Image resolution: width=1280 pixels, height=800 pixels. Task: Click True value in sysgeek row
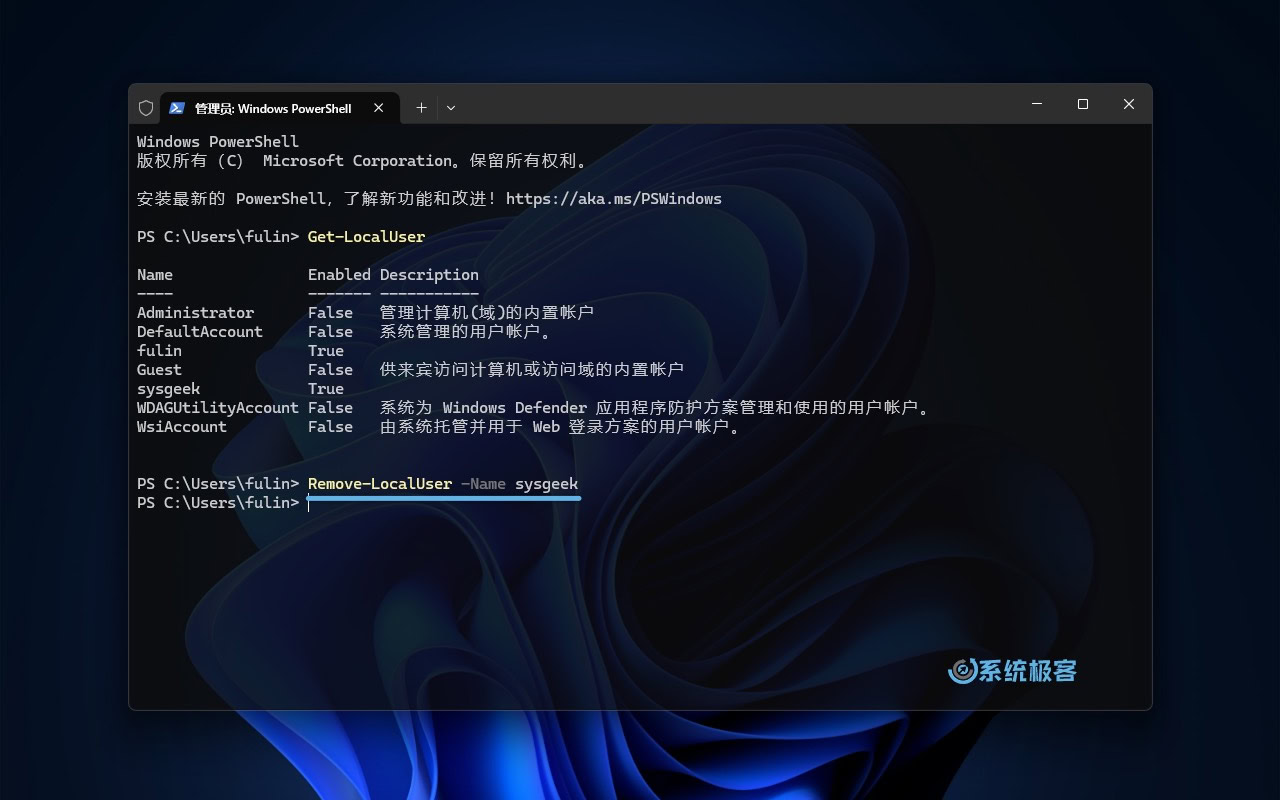tap(326, 389)
